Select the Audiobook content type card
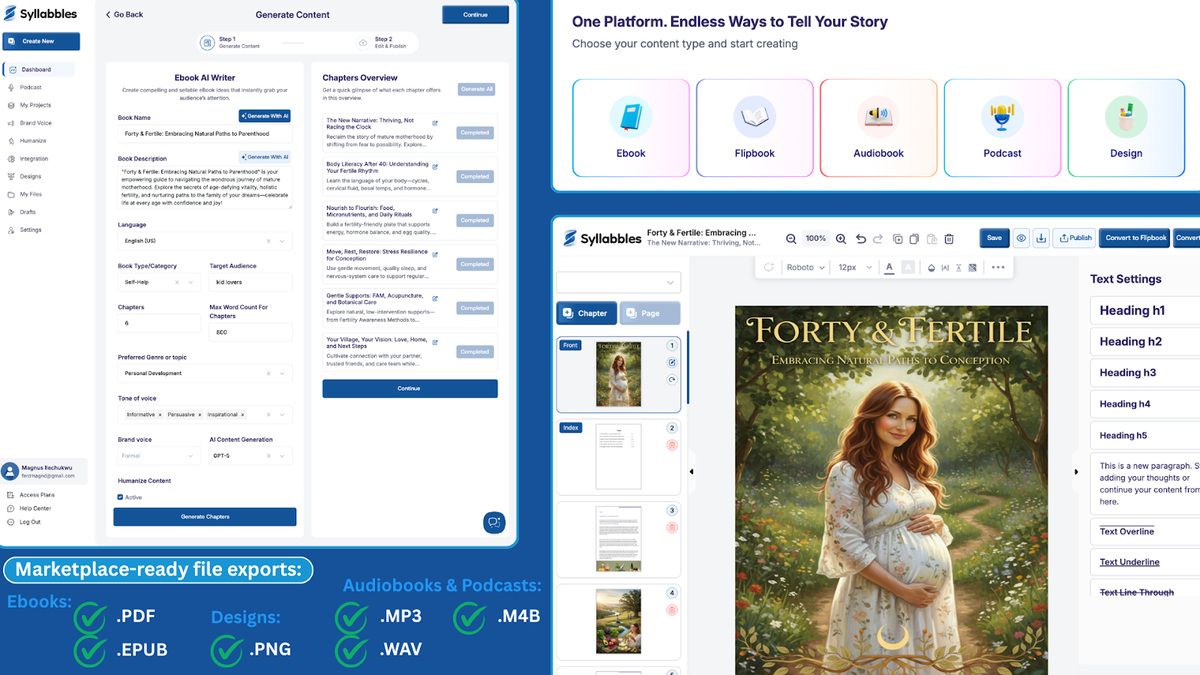Image resolution: width=1200 pixels, height=675 pixels. click(878, 127)
